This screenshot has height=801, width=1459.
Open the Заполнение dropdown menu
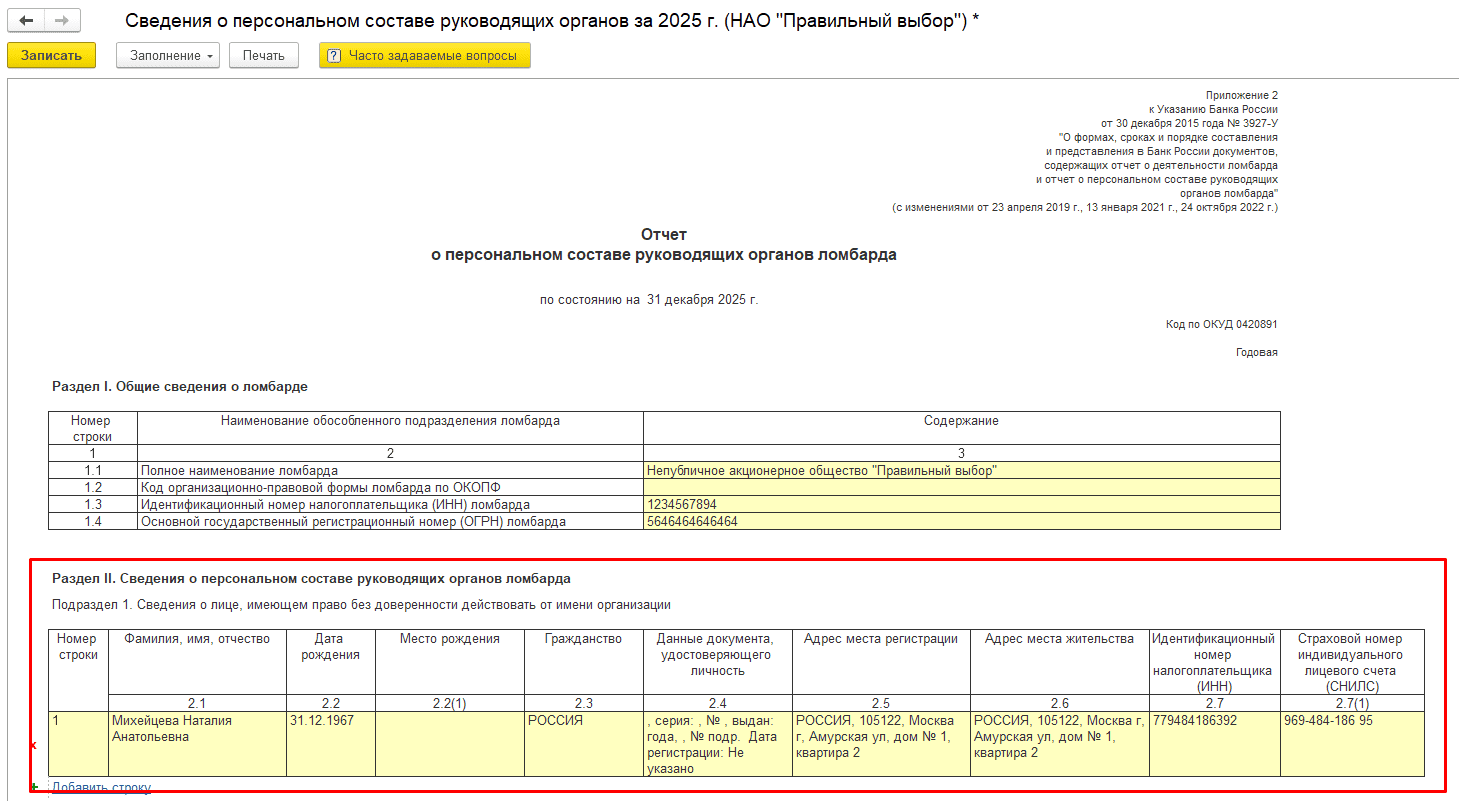(168, 56)
